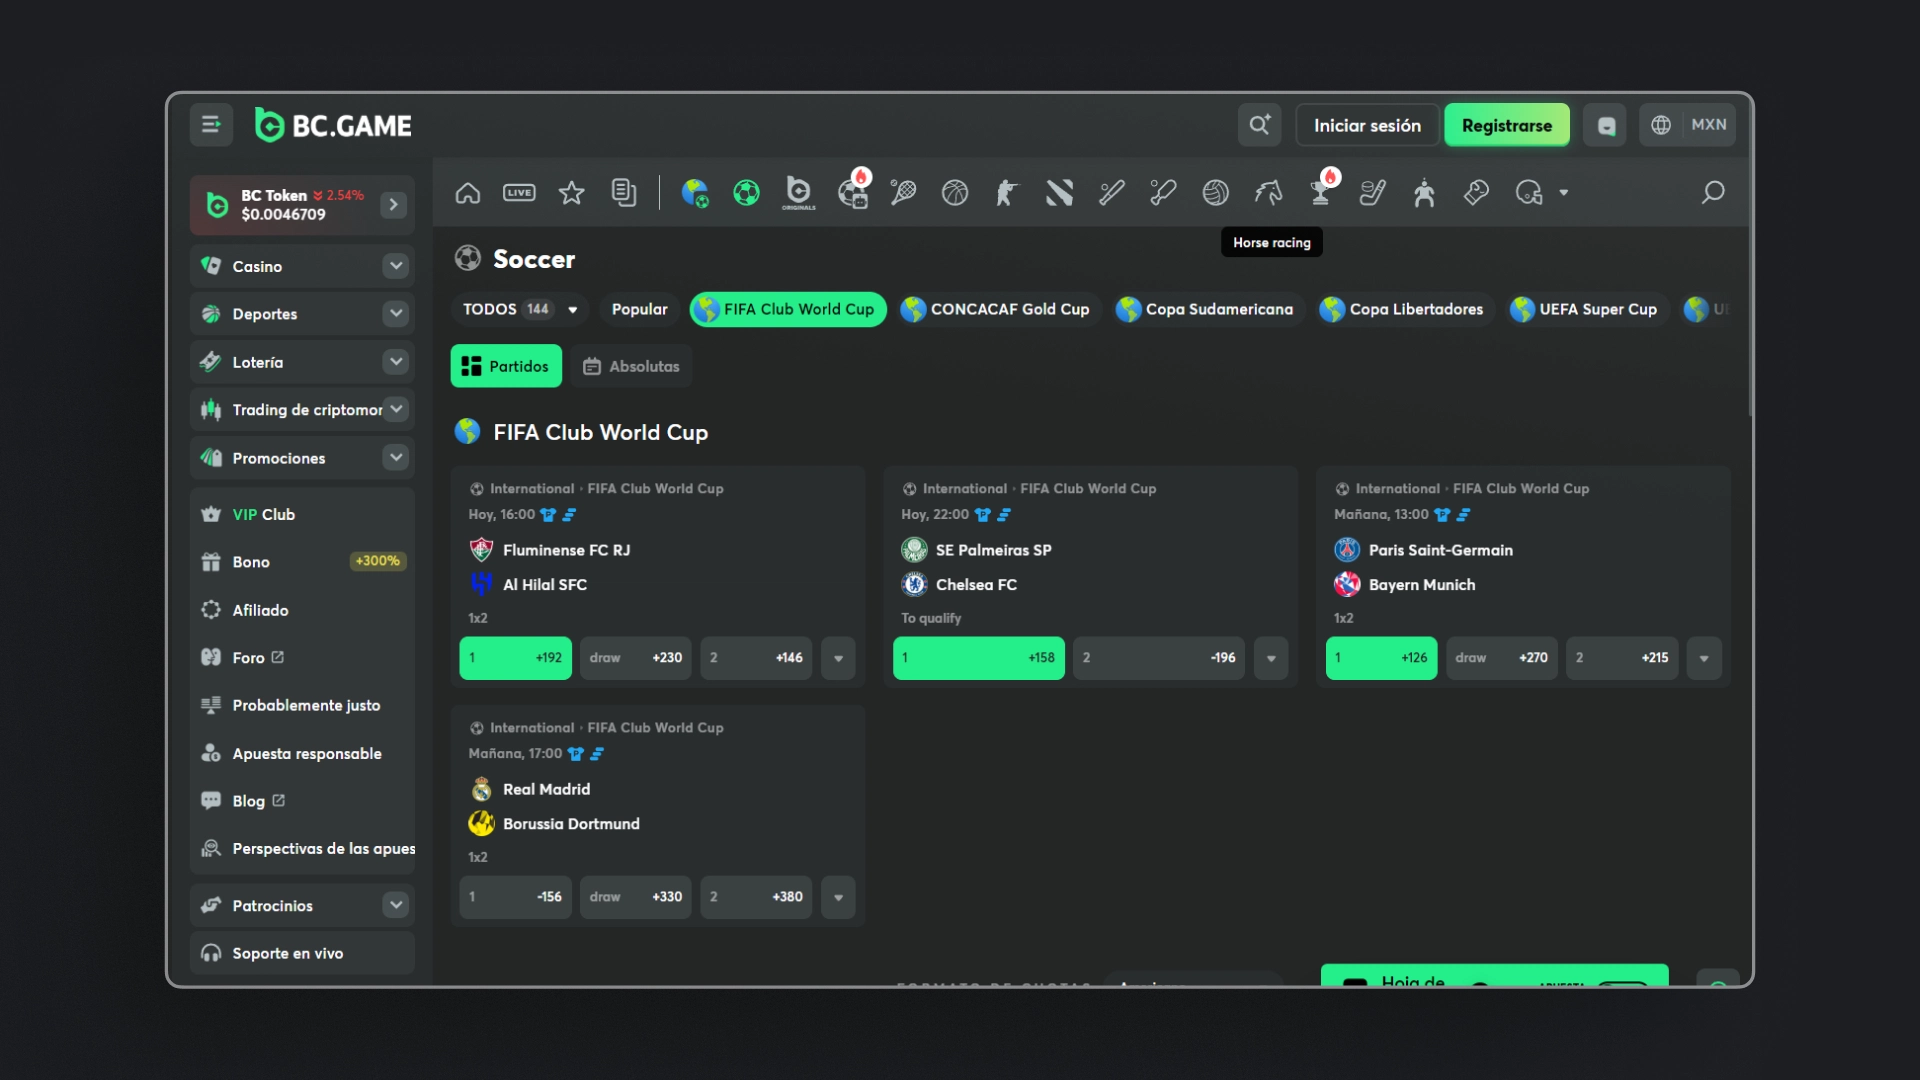Expand more markets for Paris Saint-Germain match

[1704, 658]
